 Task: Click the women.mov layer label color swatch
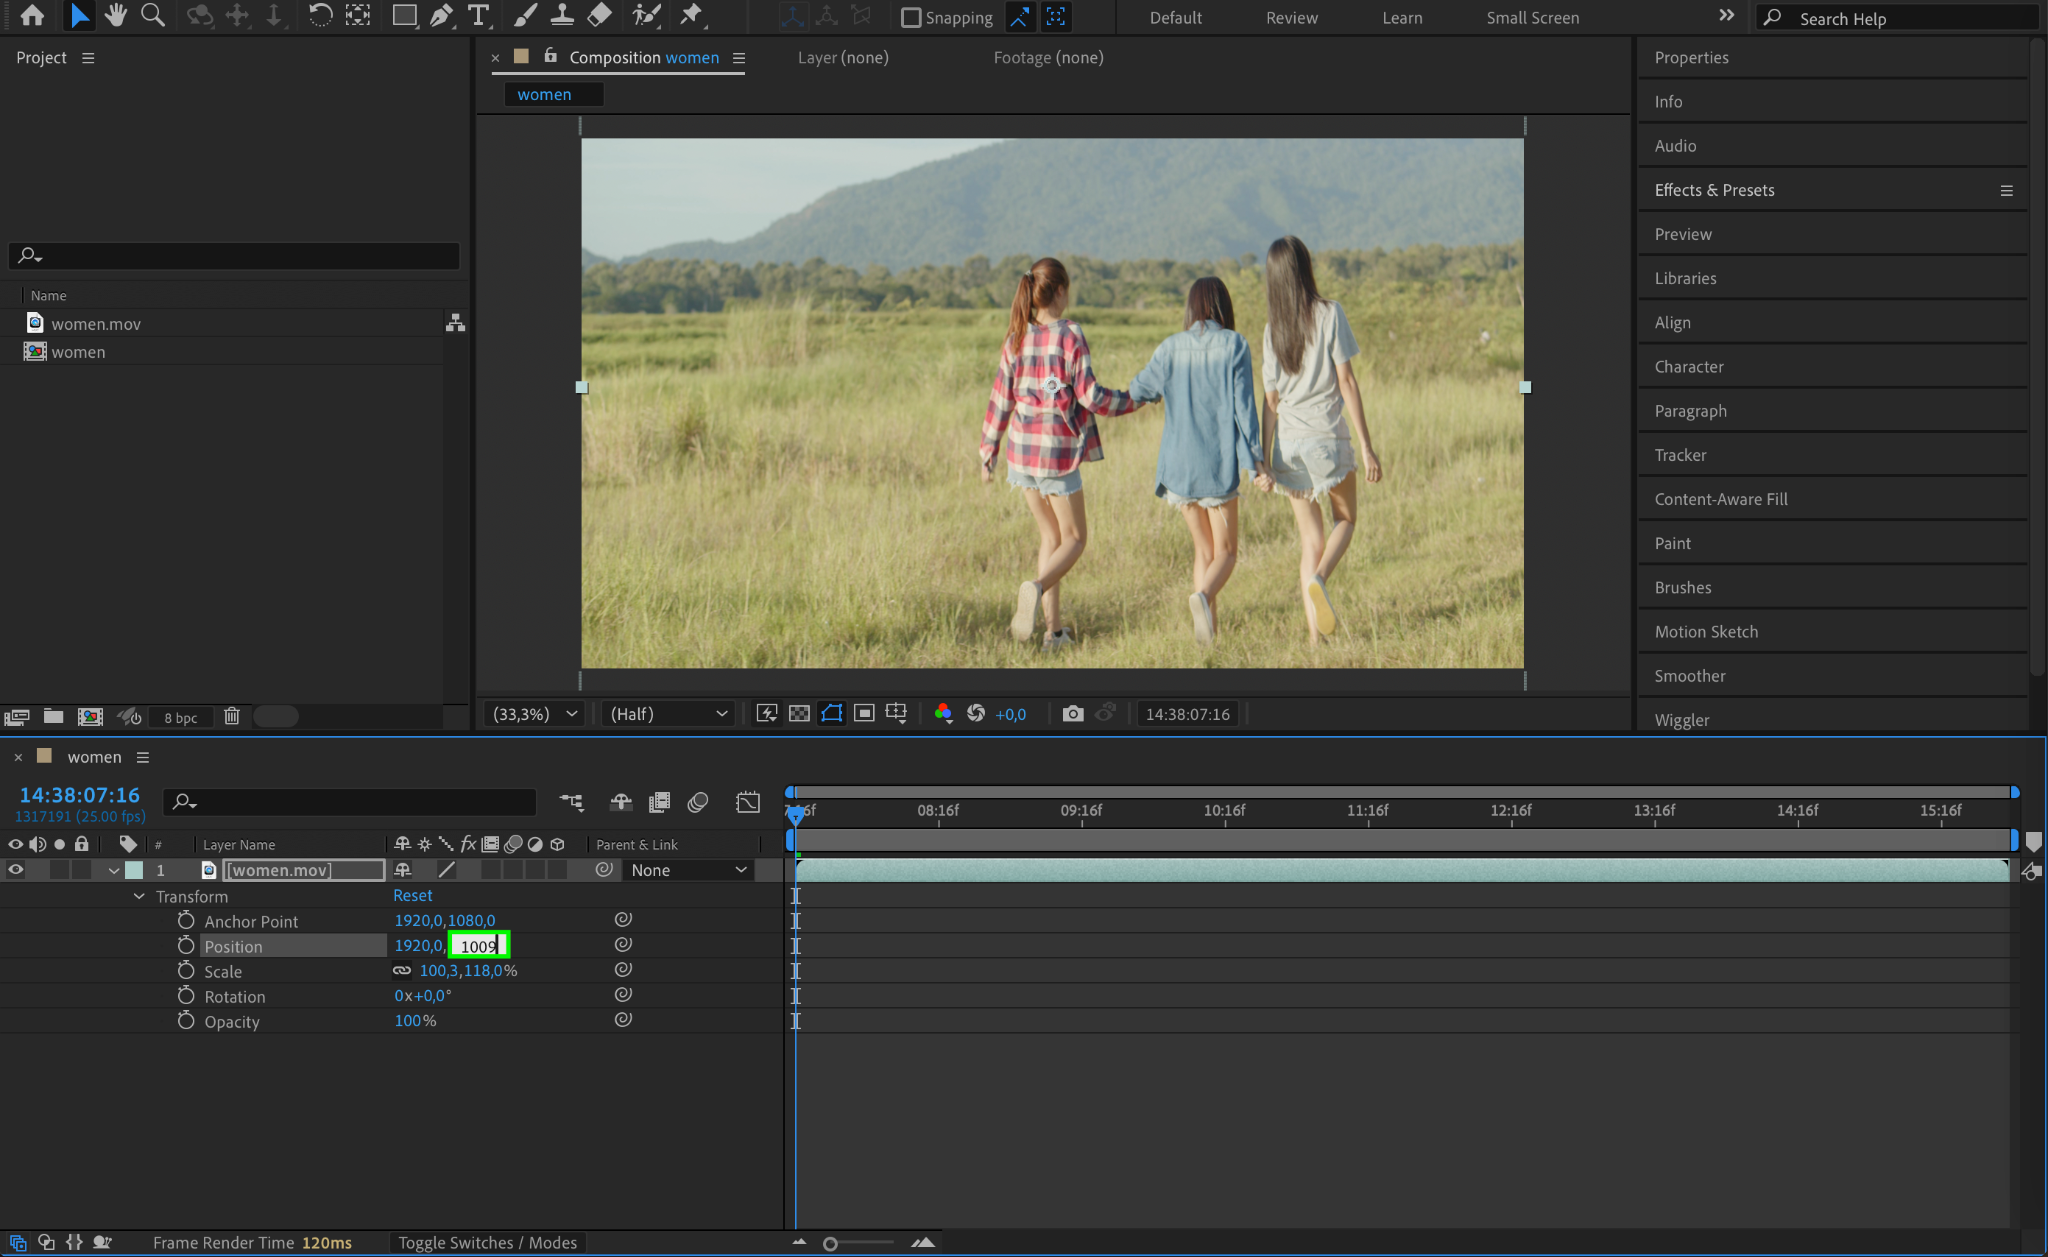[x=134, y=870]
